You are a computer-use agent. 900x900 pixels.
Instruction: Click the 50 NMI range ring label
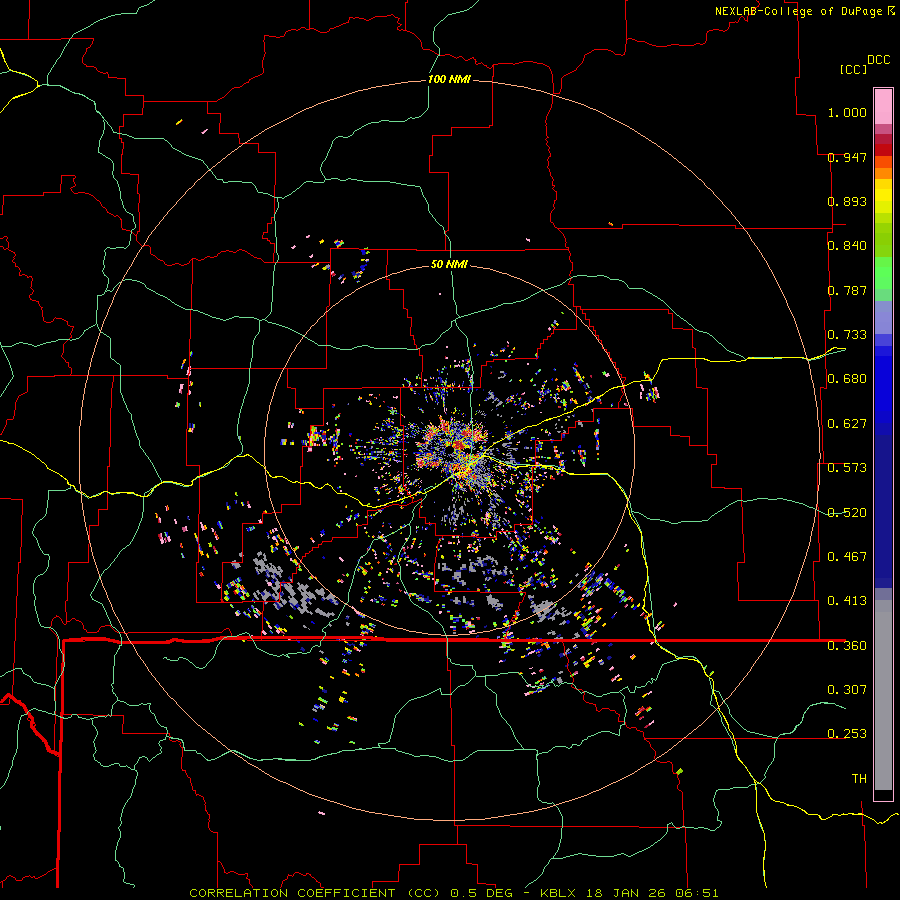tap(449, 264)
